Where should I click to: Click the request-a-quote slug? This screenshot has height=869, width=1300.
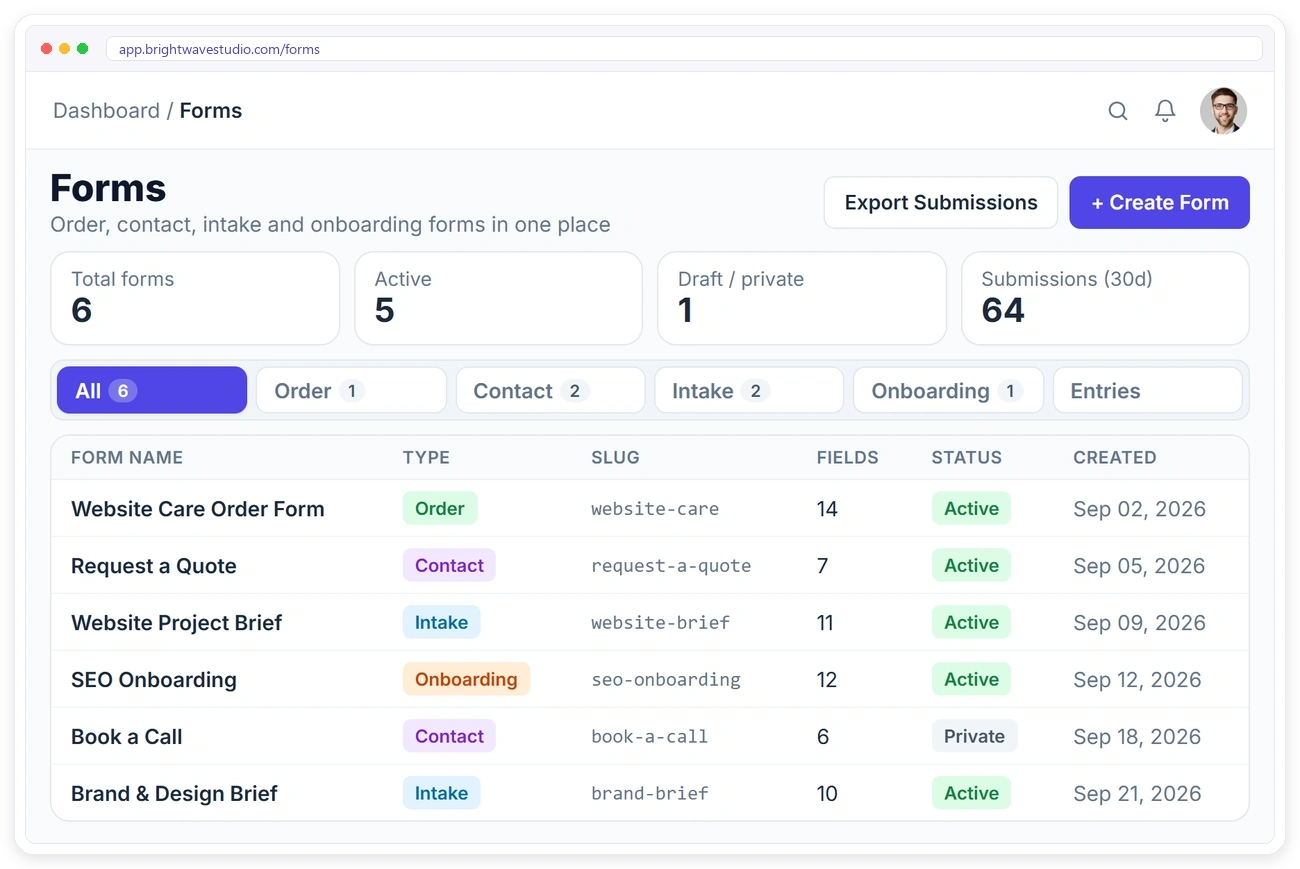pos(671,566)
